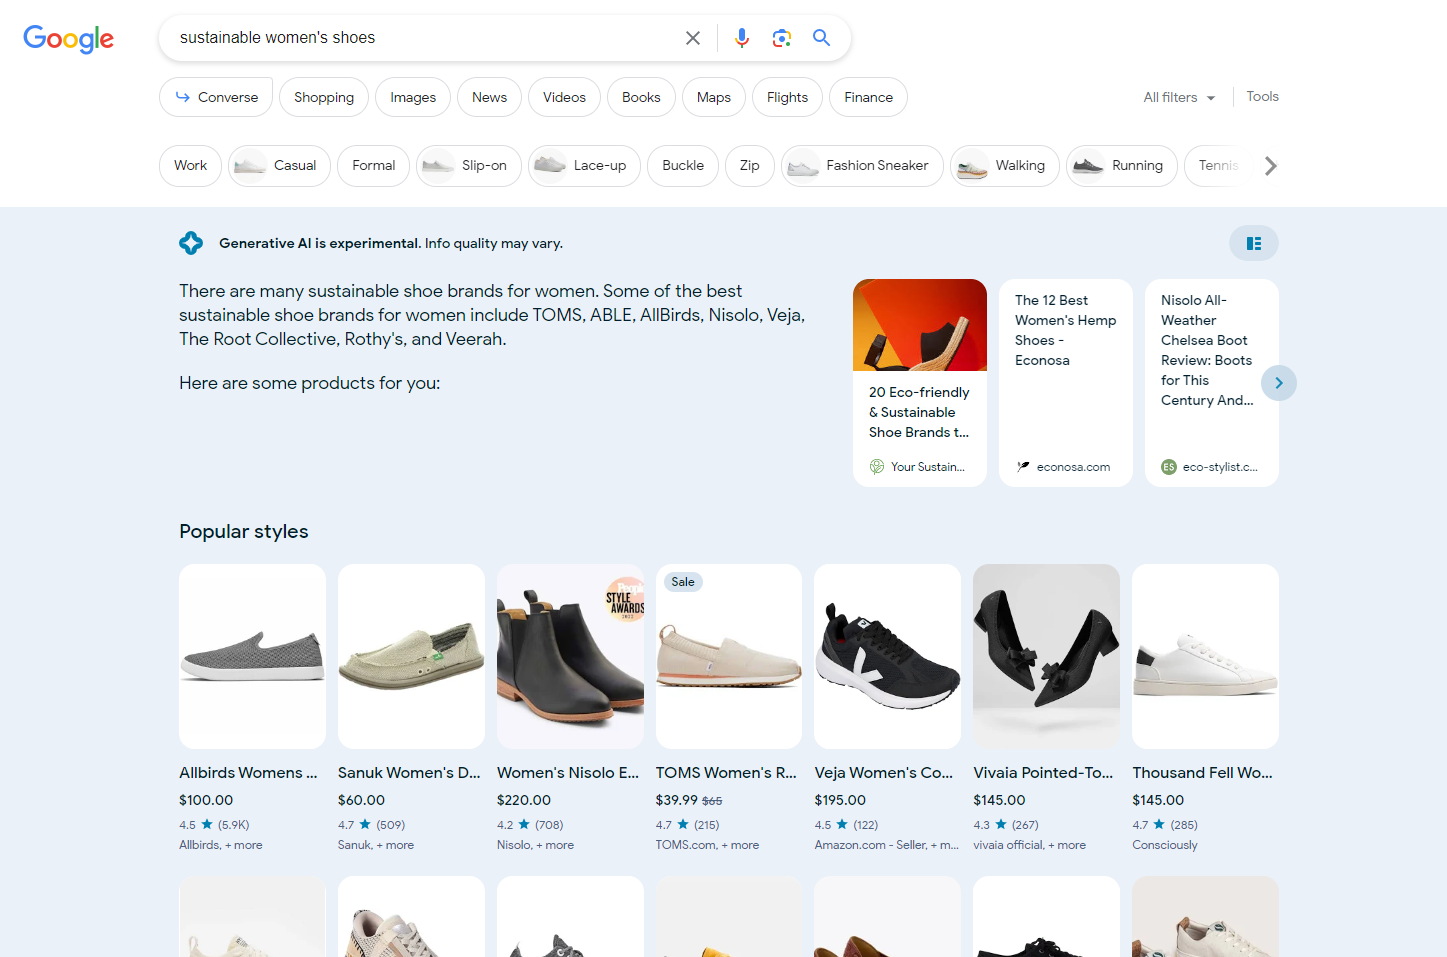Open the Nisolo Chelsea boot thumbnail

570,656
